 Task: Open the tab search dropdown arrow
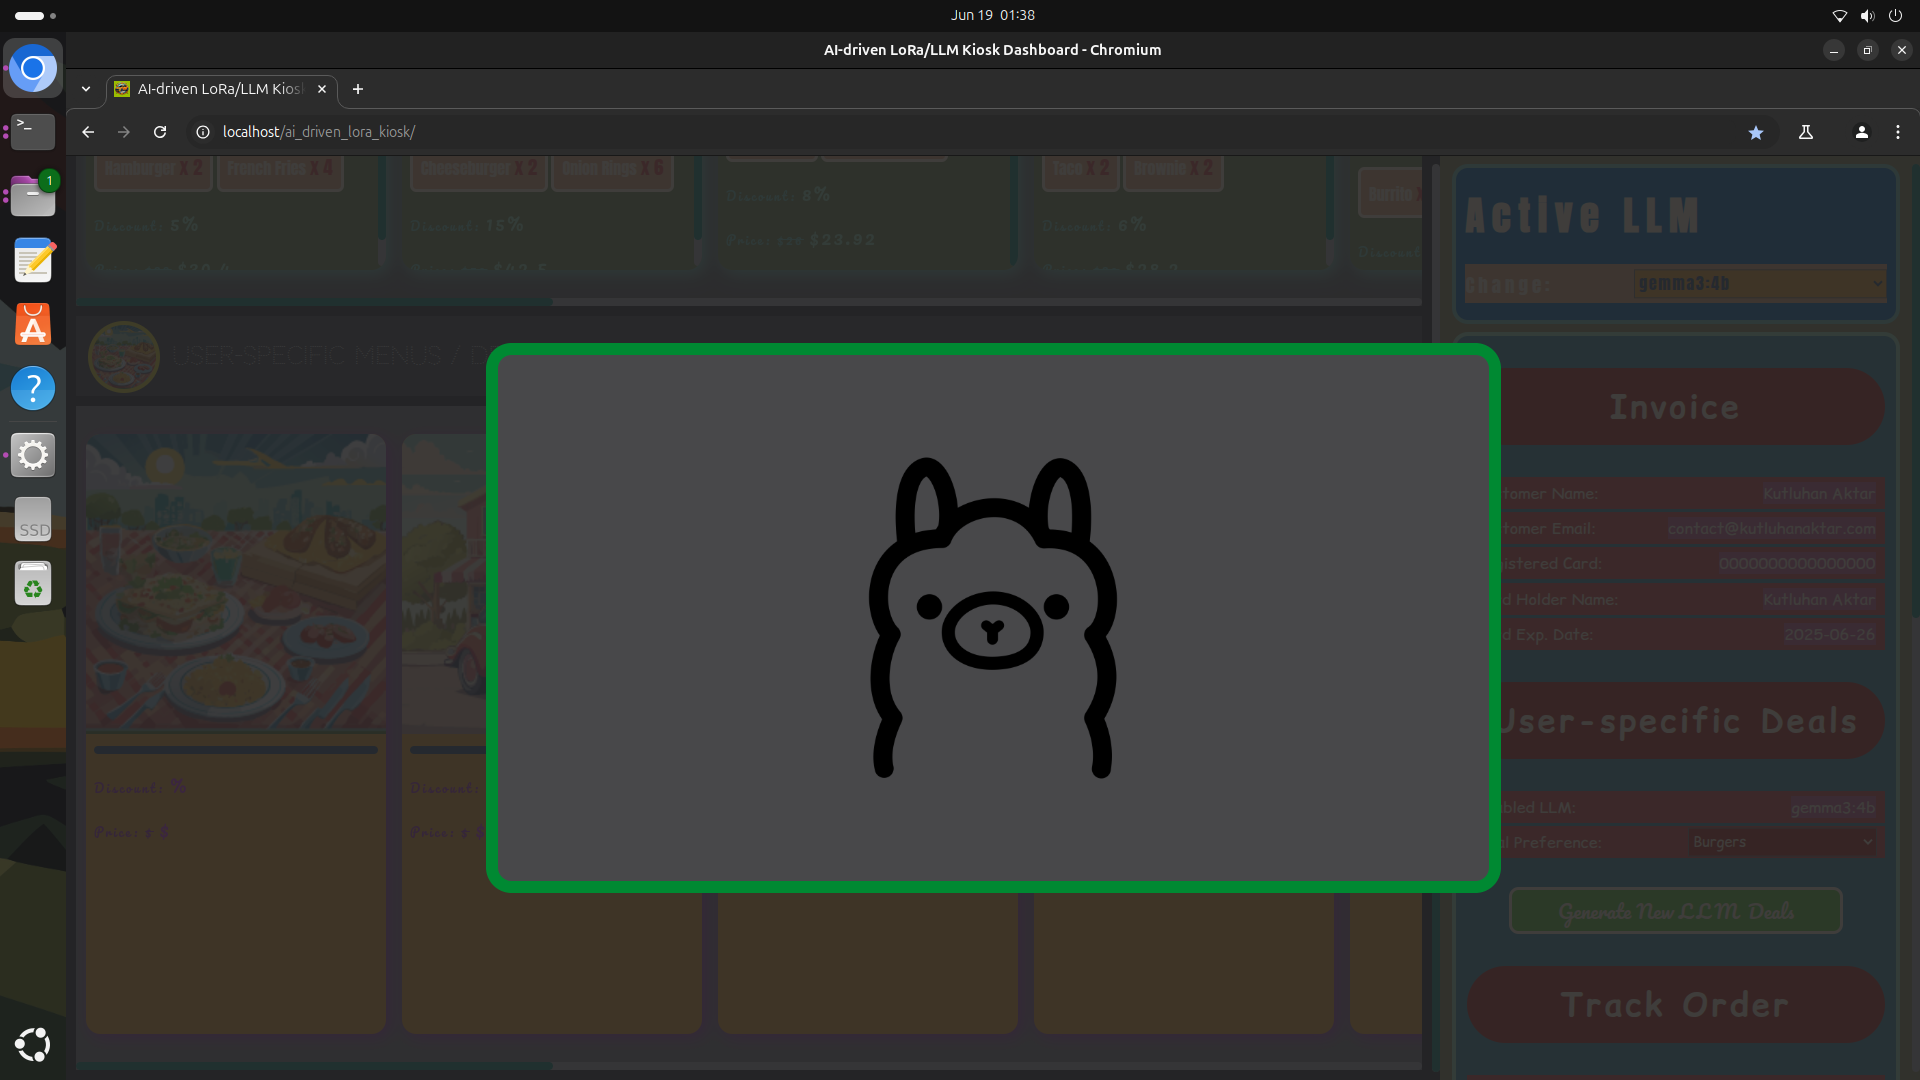coord(86,89)
